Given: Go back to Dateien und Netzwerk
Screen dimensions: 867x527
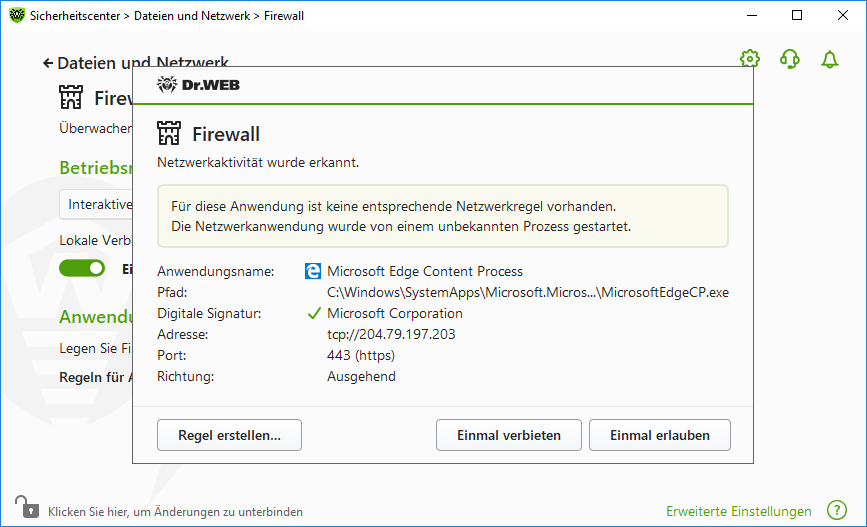Looking at the screenshot, I should [48, 63].
